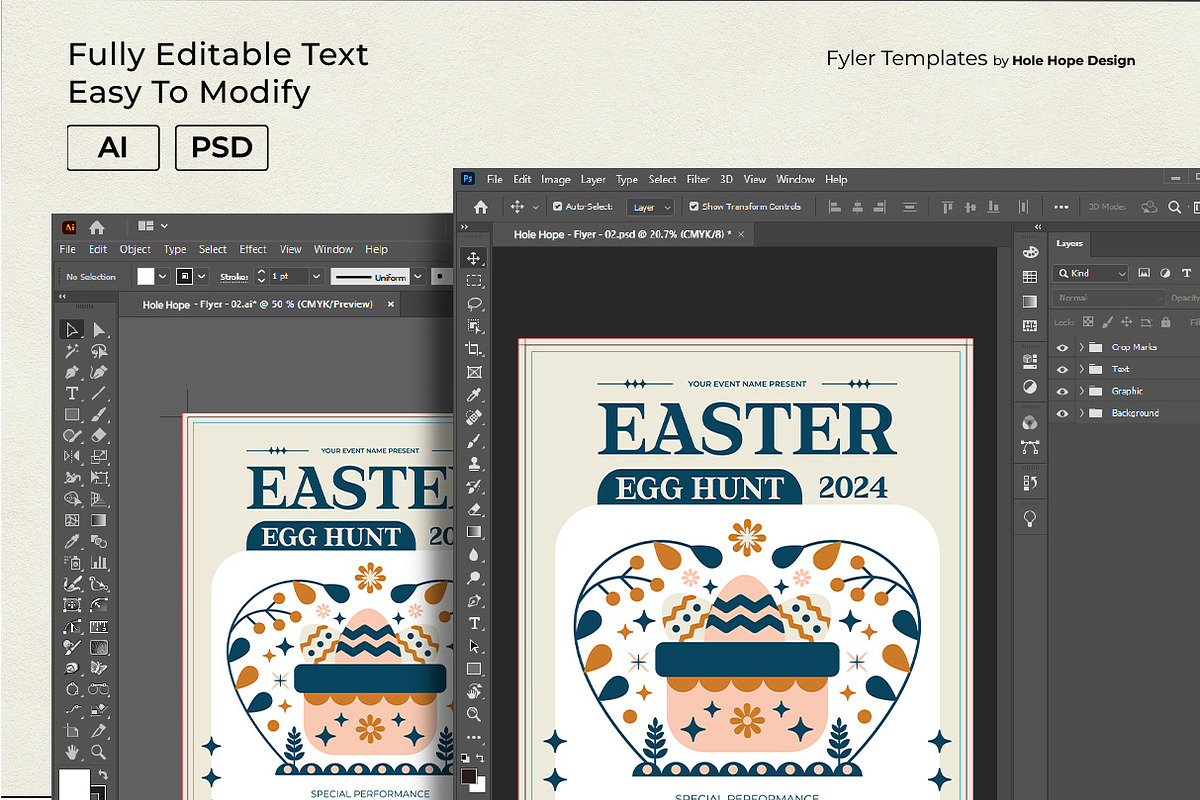This screenshot has width=1200, height=800.
Task: Select the Move tool in Photoshop toolbar
Action: pos(474,258)
